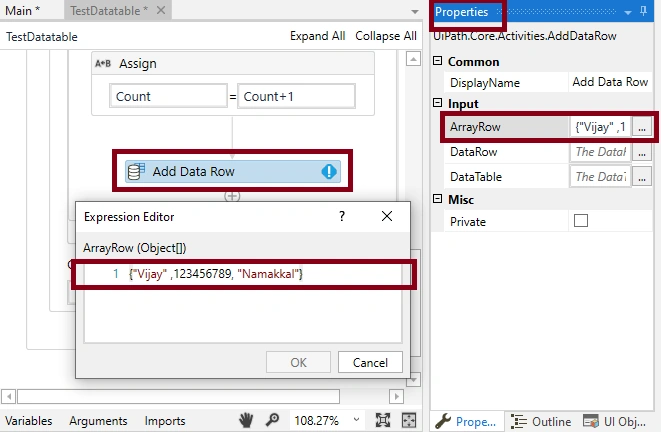Select the Properties tab at bottom

(467, 421)
